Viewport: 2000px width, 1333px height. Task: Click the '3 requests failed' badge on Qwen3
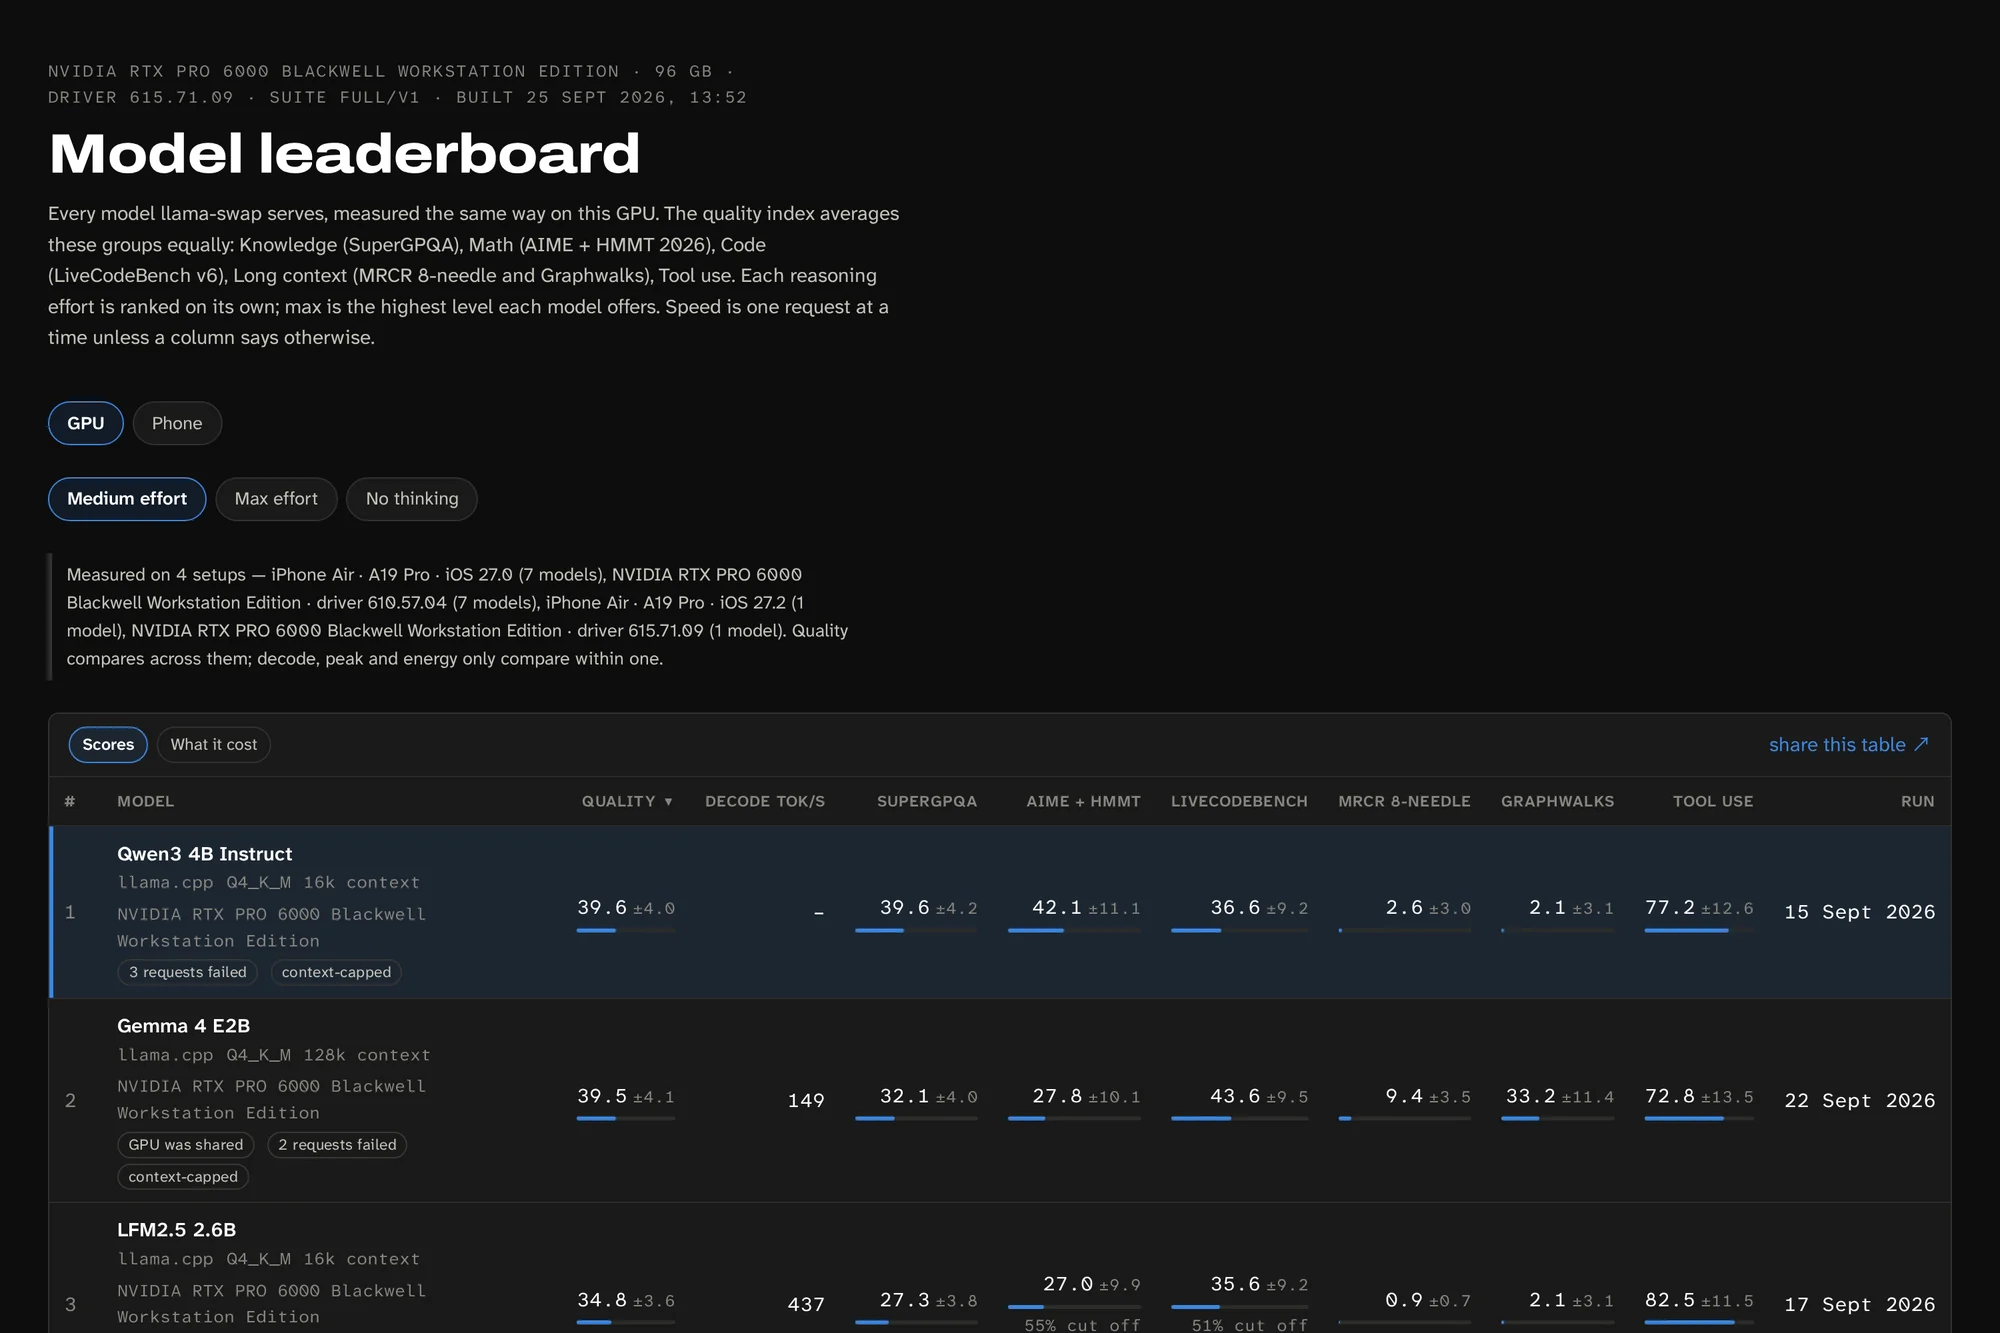click(x=188, y=972)
